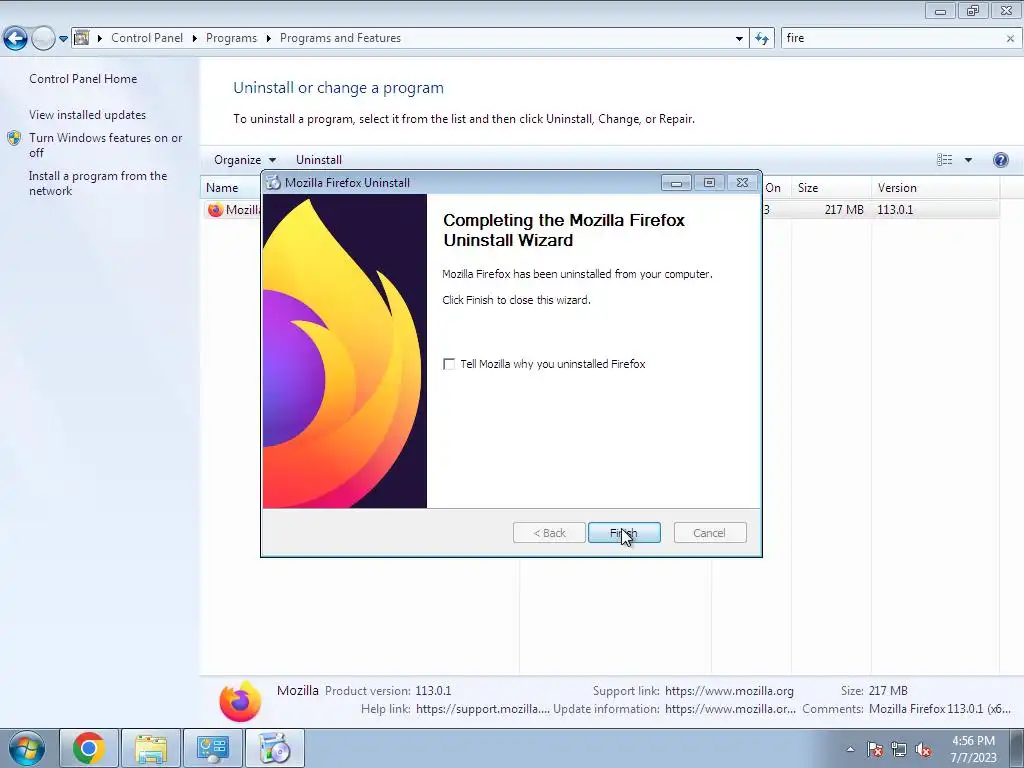Select Programs in breadcrumb path
This screenshot has width=1024, height=768.
pos(231,38)
